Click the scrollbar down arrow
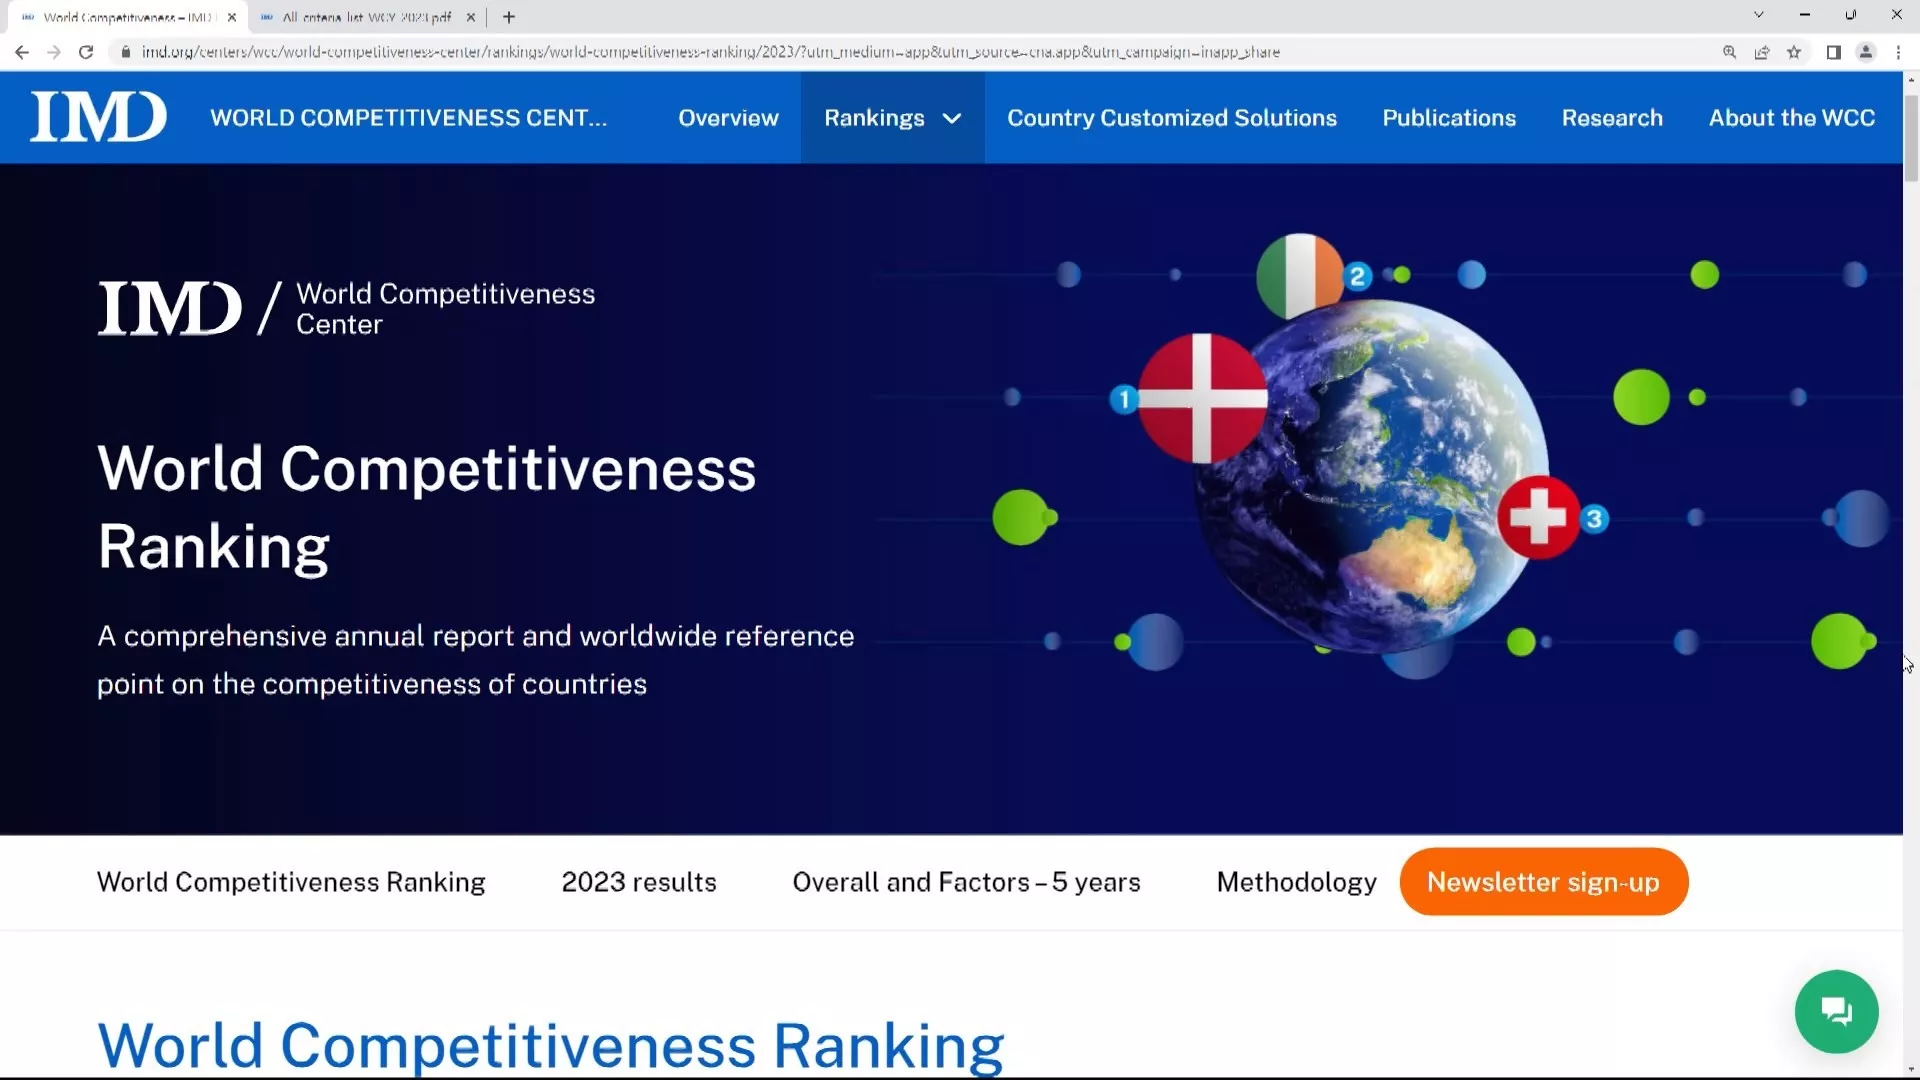The width and height of the screenshot is (1920, 1080). pos(1911,1070)
